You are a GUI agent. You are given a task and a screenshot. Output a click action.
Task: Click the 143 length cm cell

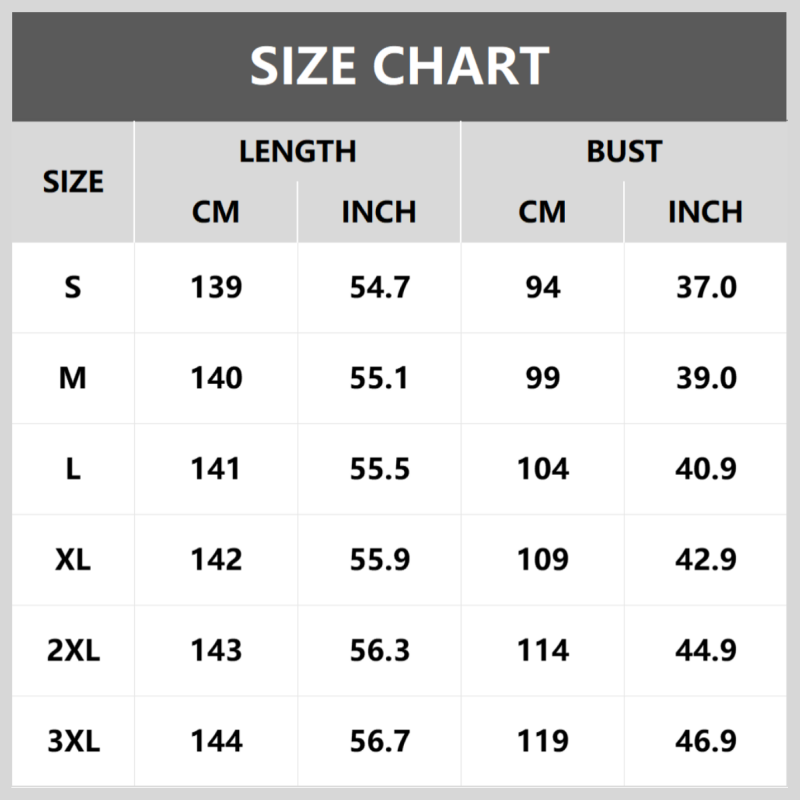tap(216, 650)
